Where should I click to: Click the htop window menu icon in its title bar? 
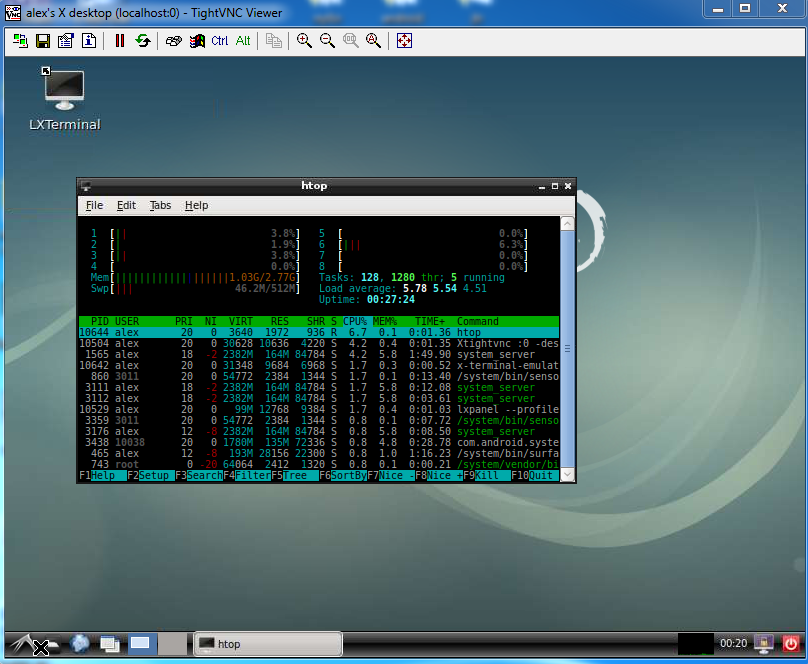pos(86,186)
